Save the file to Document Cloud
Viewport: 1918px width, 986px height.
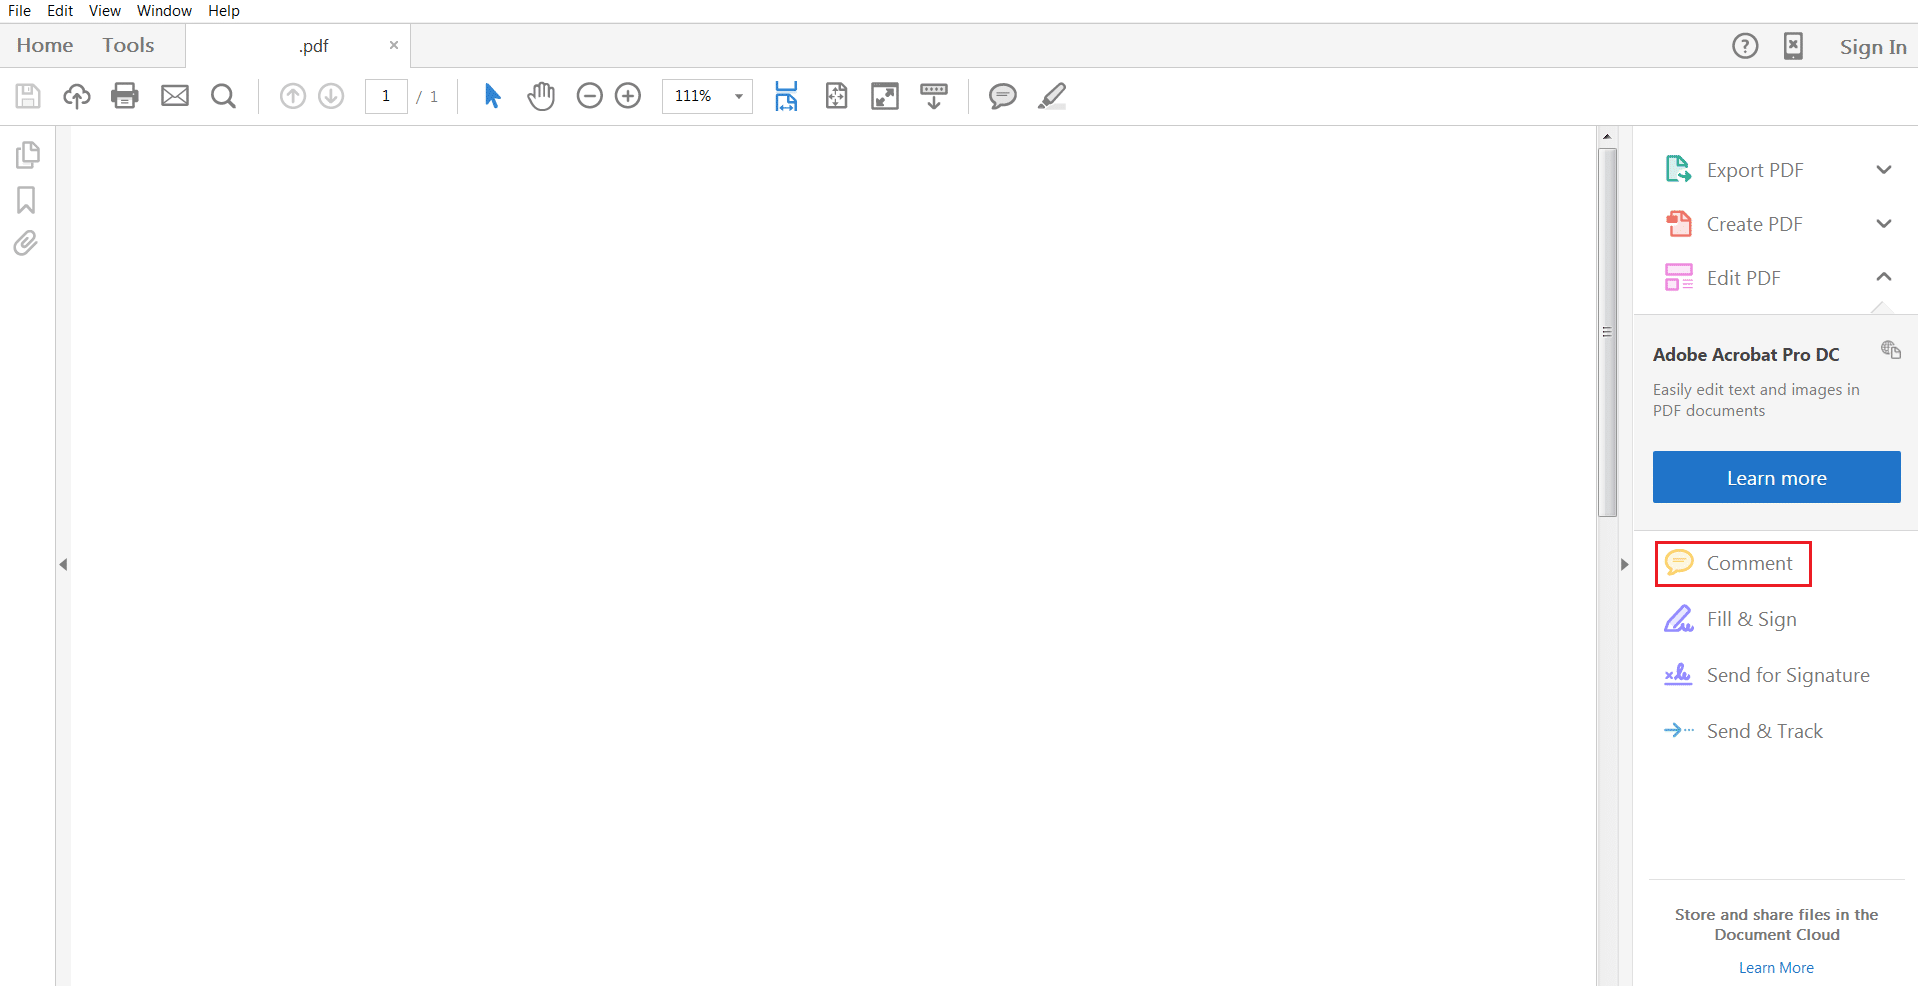tap(76, 96)
